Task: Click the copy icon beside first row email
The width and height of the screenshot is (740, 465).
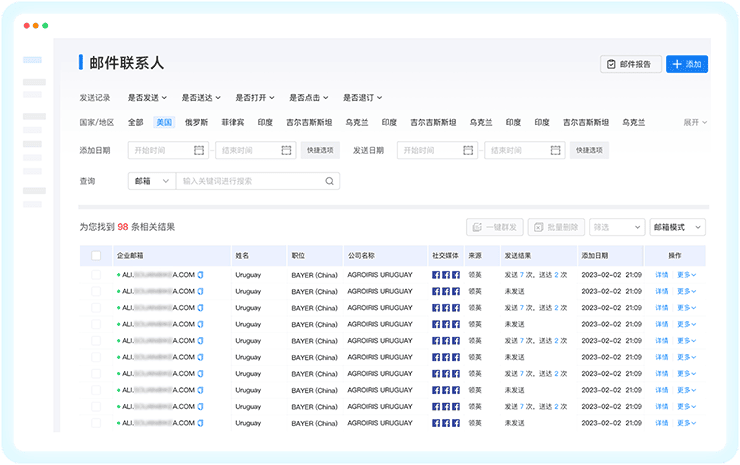Action: 200,275
